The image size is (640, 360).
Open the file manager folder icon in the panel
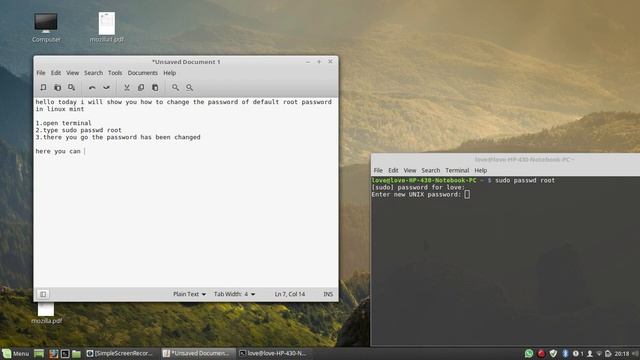click(76, 353)
